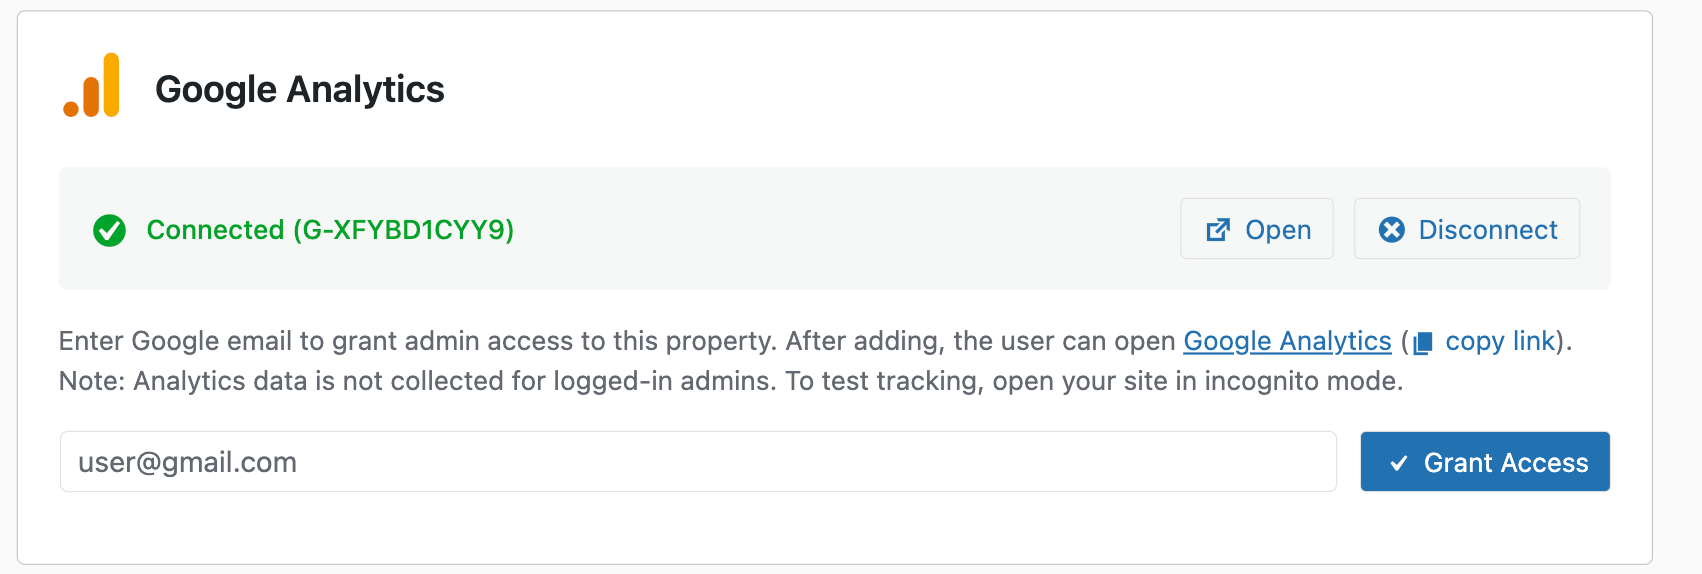Image resolution: width=1702 pixels, height=574 pixels.
Task: Disconnect the Google Analytics property
Action: 1467,229
